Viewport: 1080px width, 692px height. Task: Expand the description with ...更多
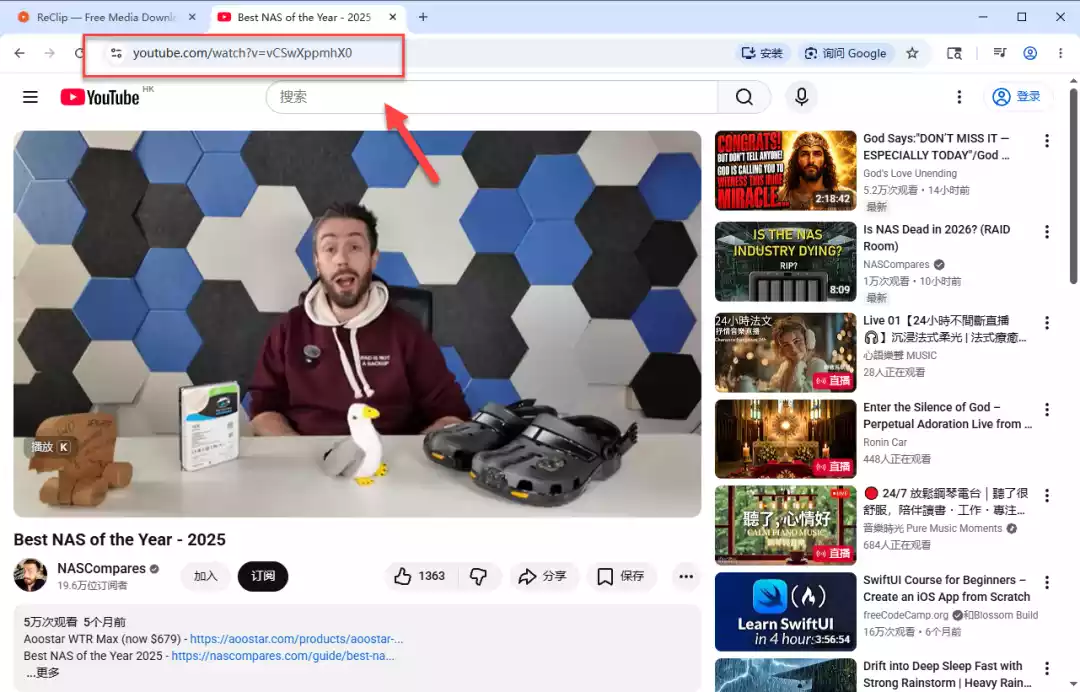coord(43,673)
